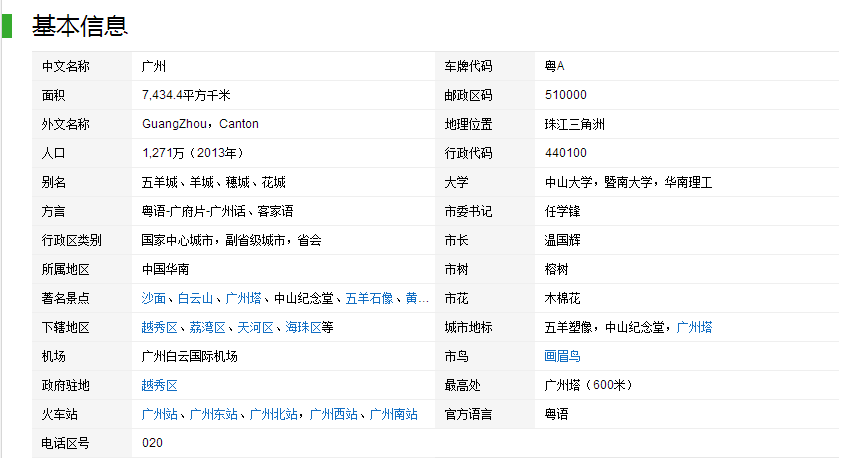Open the 广州西站 link
The width and height of the screenshot is (868, 458).
tap(333, 414)
